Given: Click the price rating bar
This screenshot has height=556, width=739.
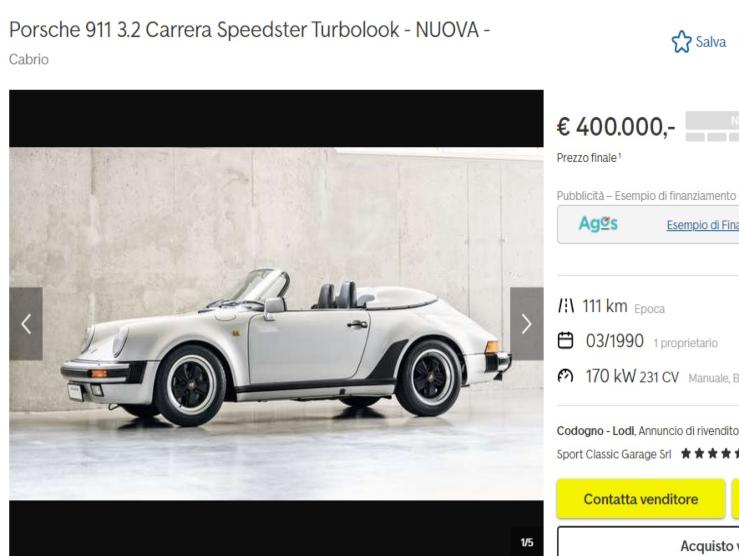Looking at the screenshot, I should point(712,126).
